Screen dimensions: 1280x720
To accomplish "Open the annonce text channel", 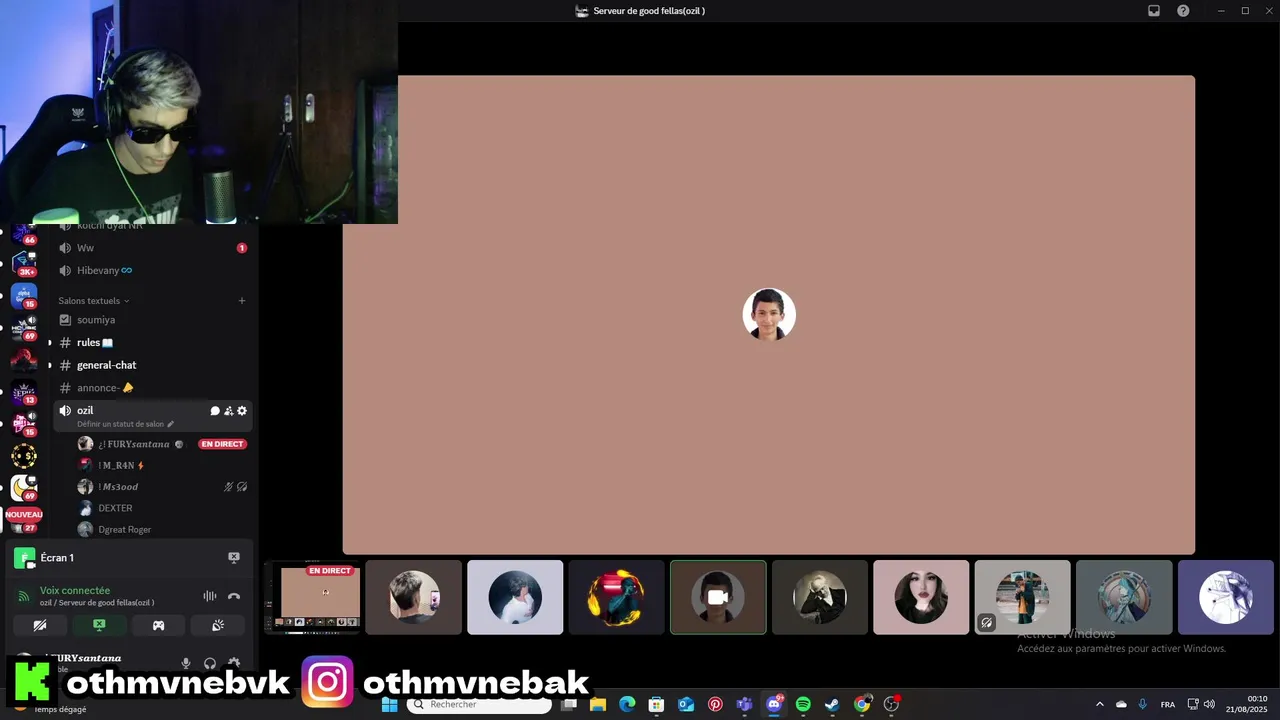I will pyautogui.click(x=151, y=388).
